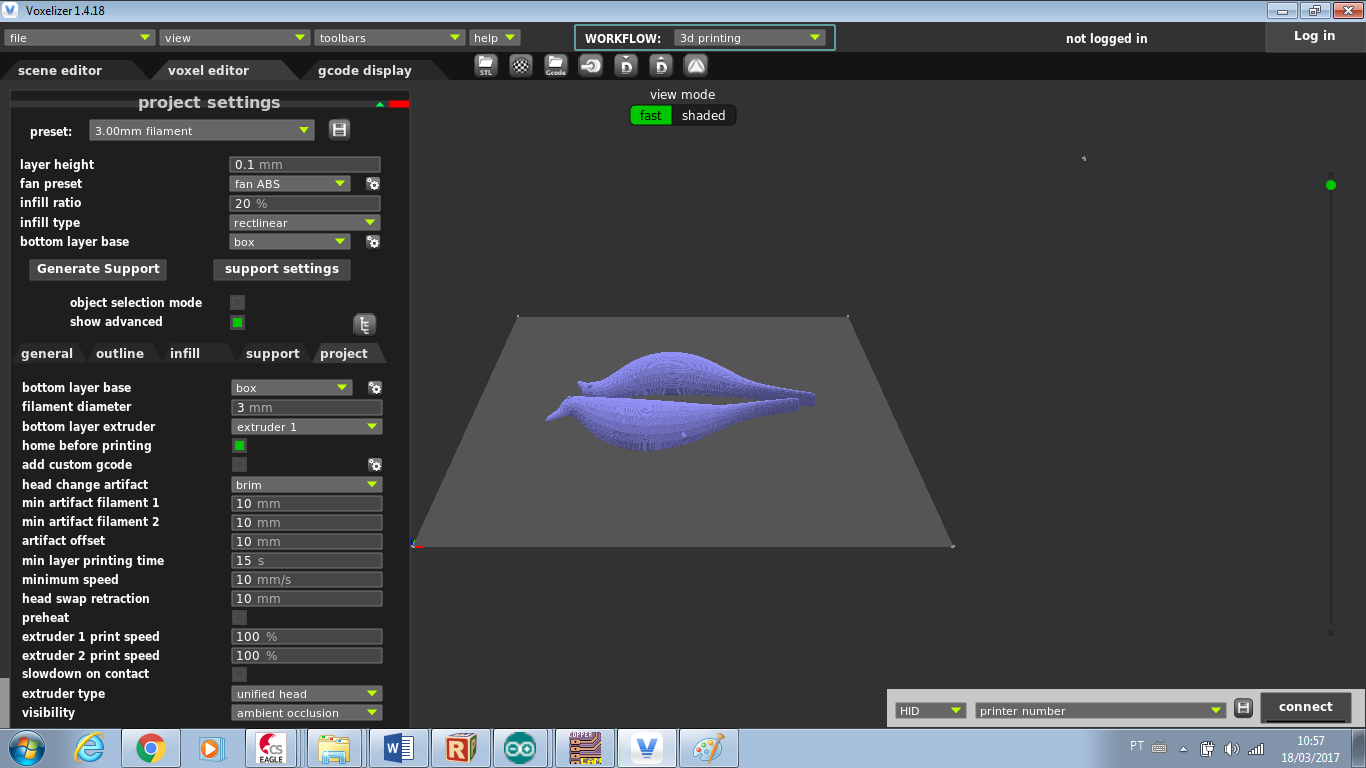Open the preset 3.00mm filament dropdown
1366x768 pixels.
click(202, 131)
